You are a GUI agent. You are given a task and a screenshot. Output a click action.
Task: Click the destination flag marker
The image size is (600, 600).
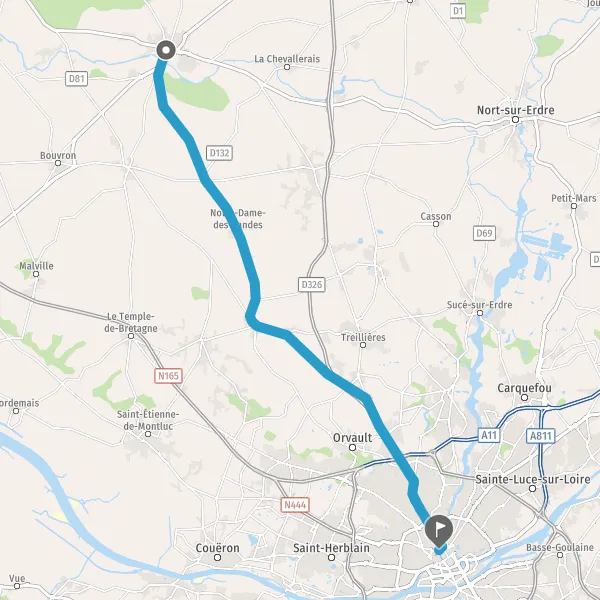439,531
